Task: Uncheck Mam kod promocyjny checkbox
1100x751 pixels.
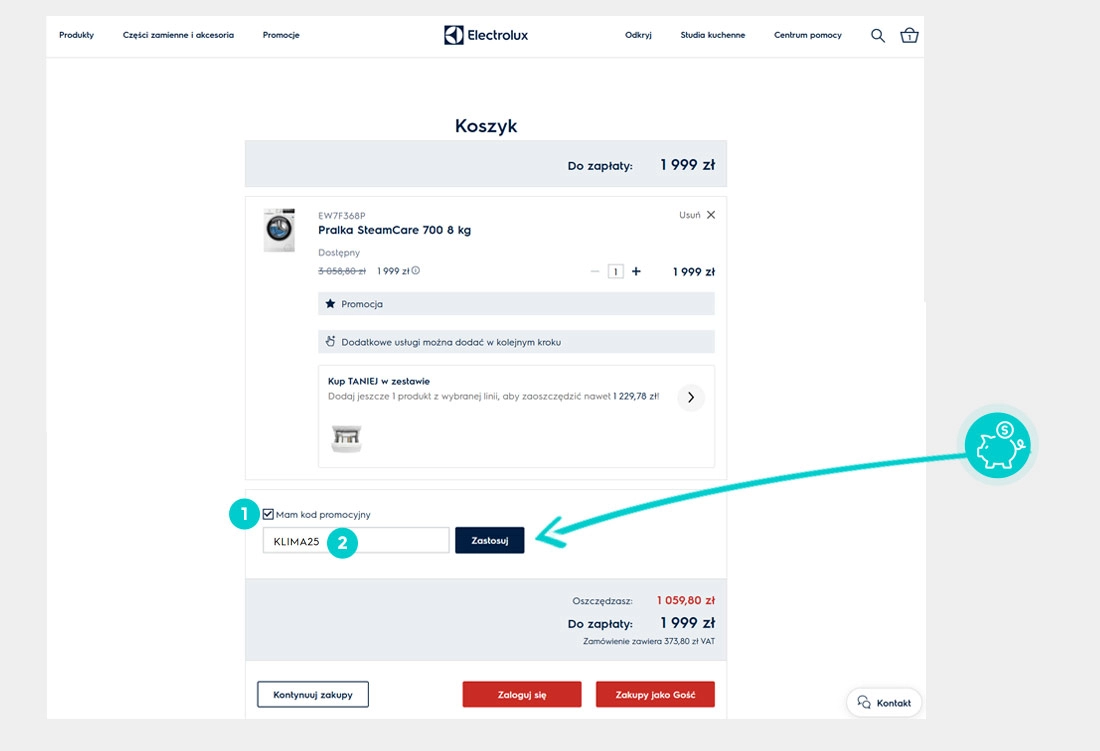Action: coord(268,514)
